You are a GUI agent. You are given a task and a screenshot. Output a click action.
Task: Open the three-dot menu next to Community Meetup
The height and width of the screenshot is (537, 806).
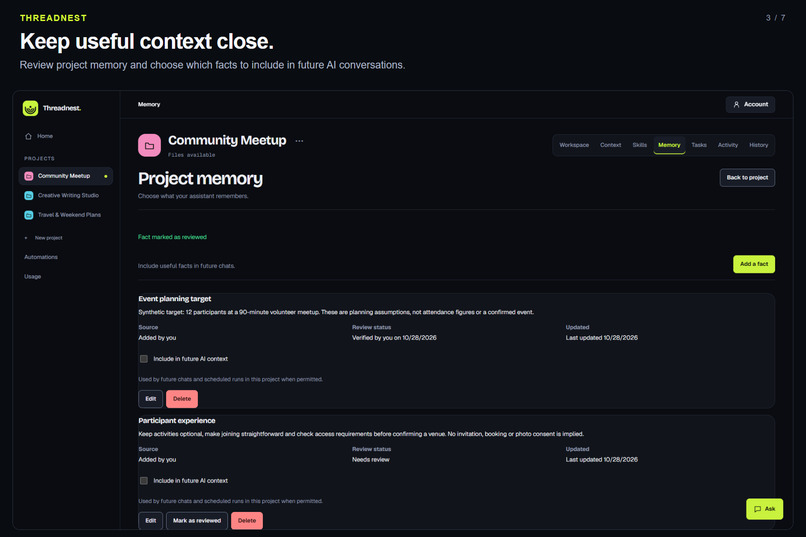299,141
